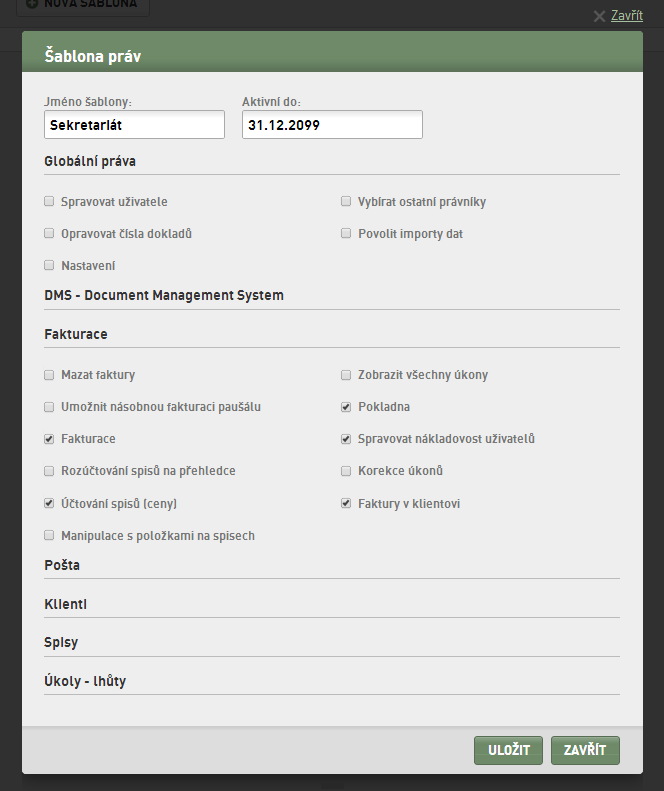This screenshot has width=664, height=791.
Task: Enable the Spravovat uživatele checkbox
Action: [49, 202]
